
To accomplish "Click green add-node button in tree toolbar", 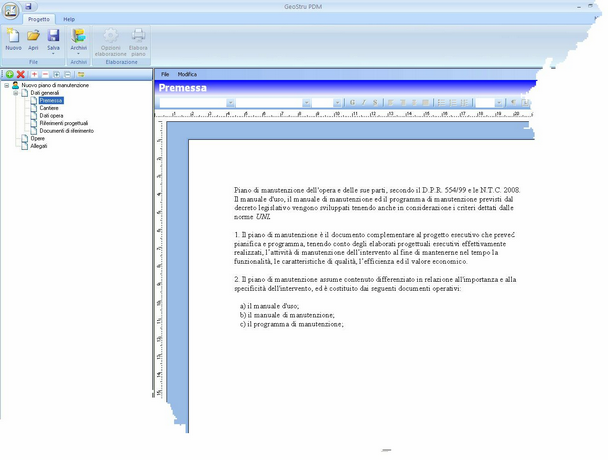I will point(10,74).
